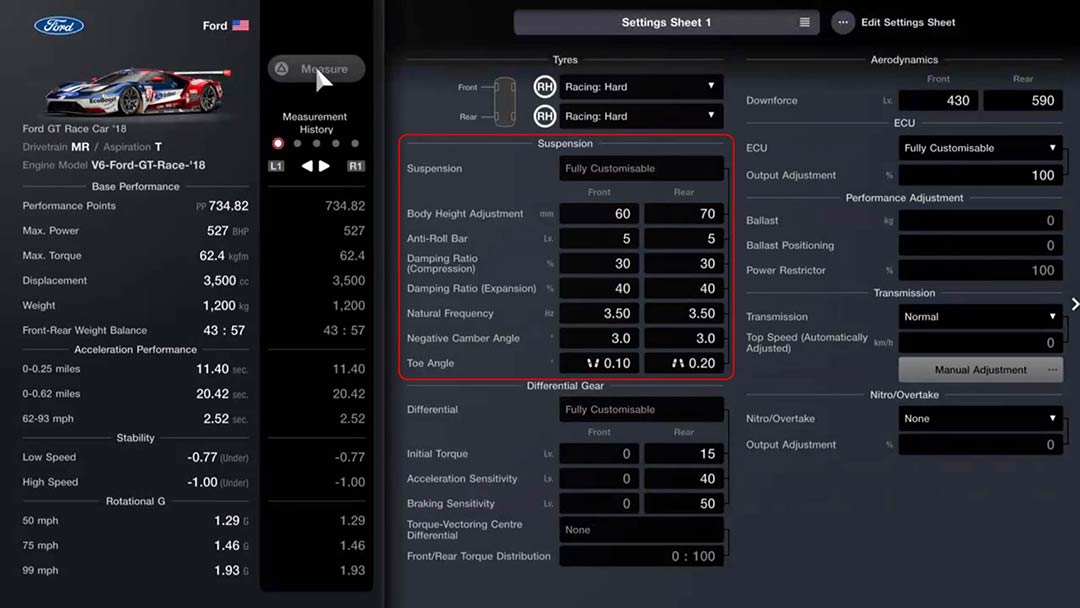1080x608 pixels.
Task: Adjust the Front/Rear Torque Distribution control
Action: [641, 556]
